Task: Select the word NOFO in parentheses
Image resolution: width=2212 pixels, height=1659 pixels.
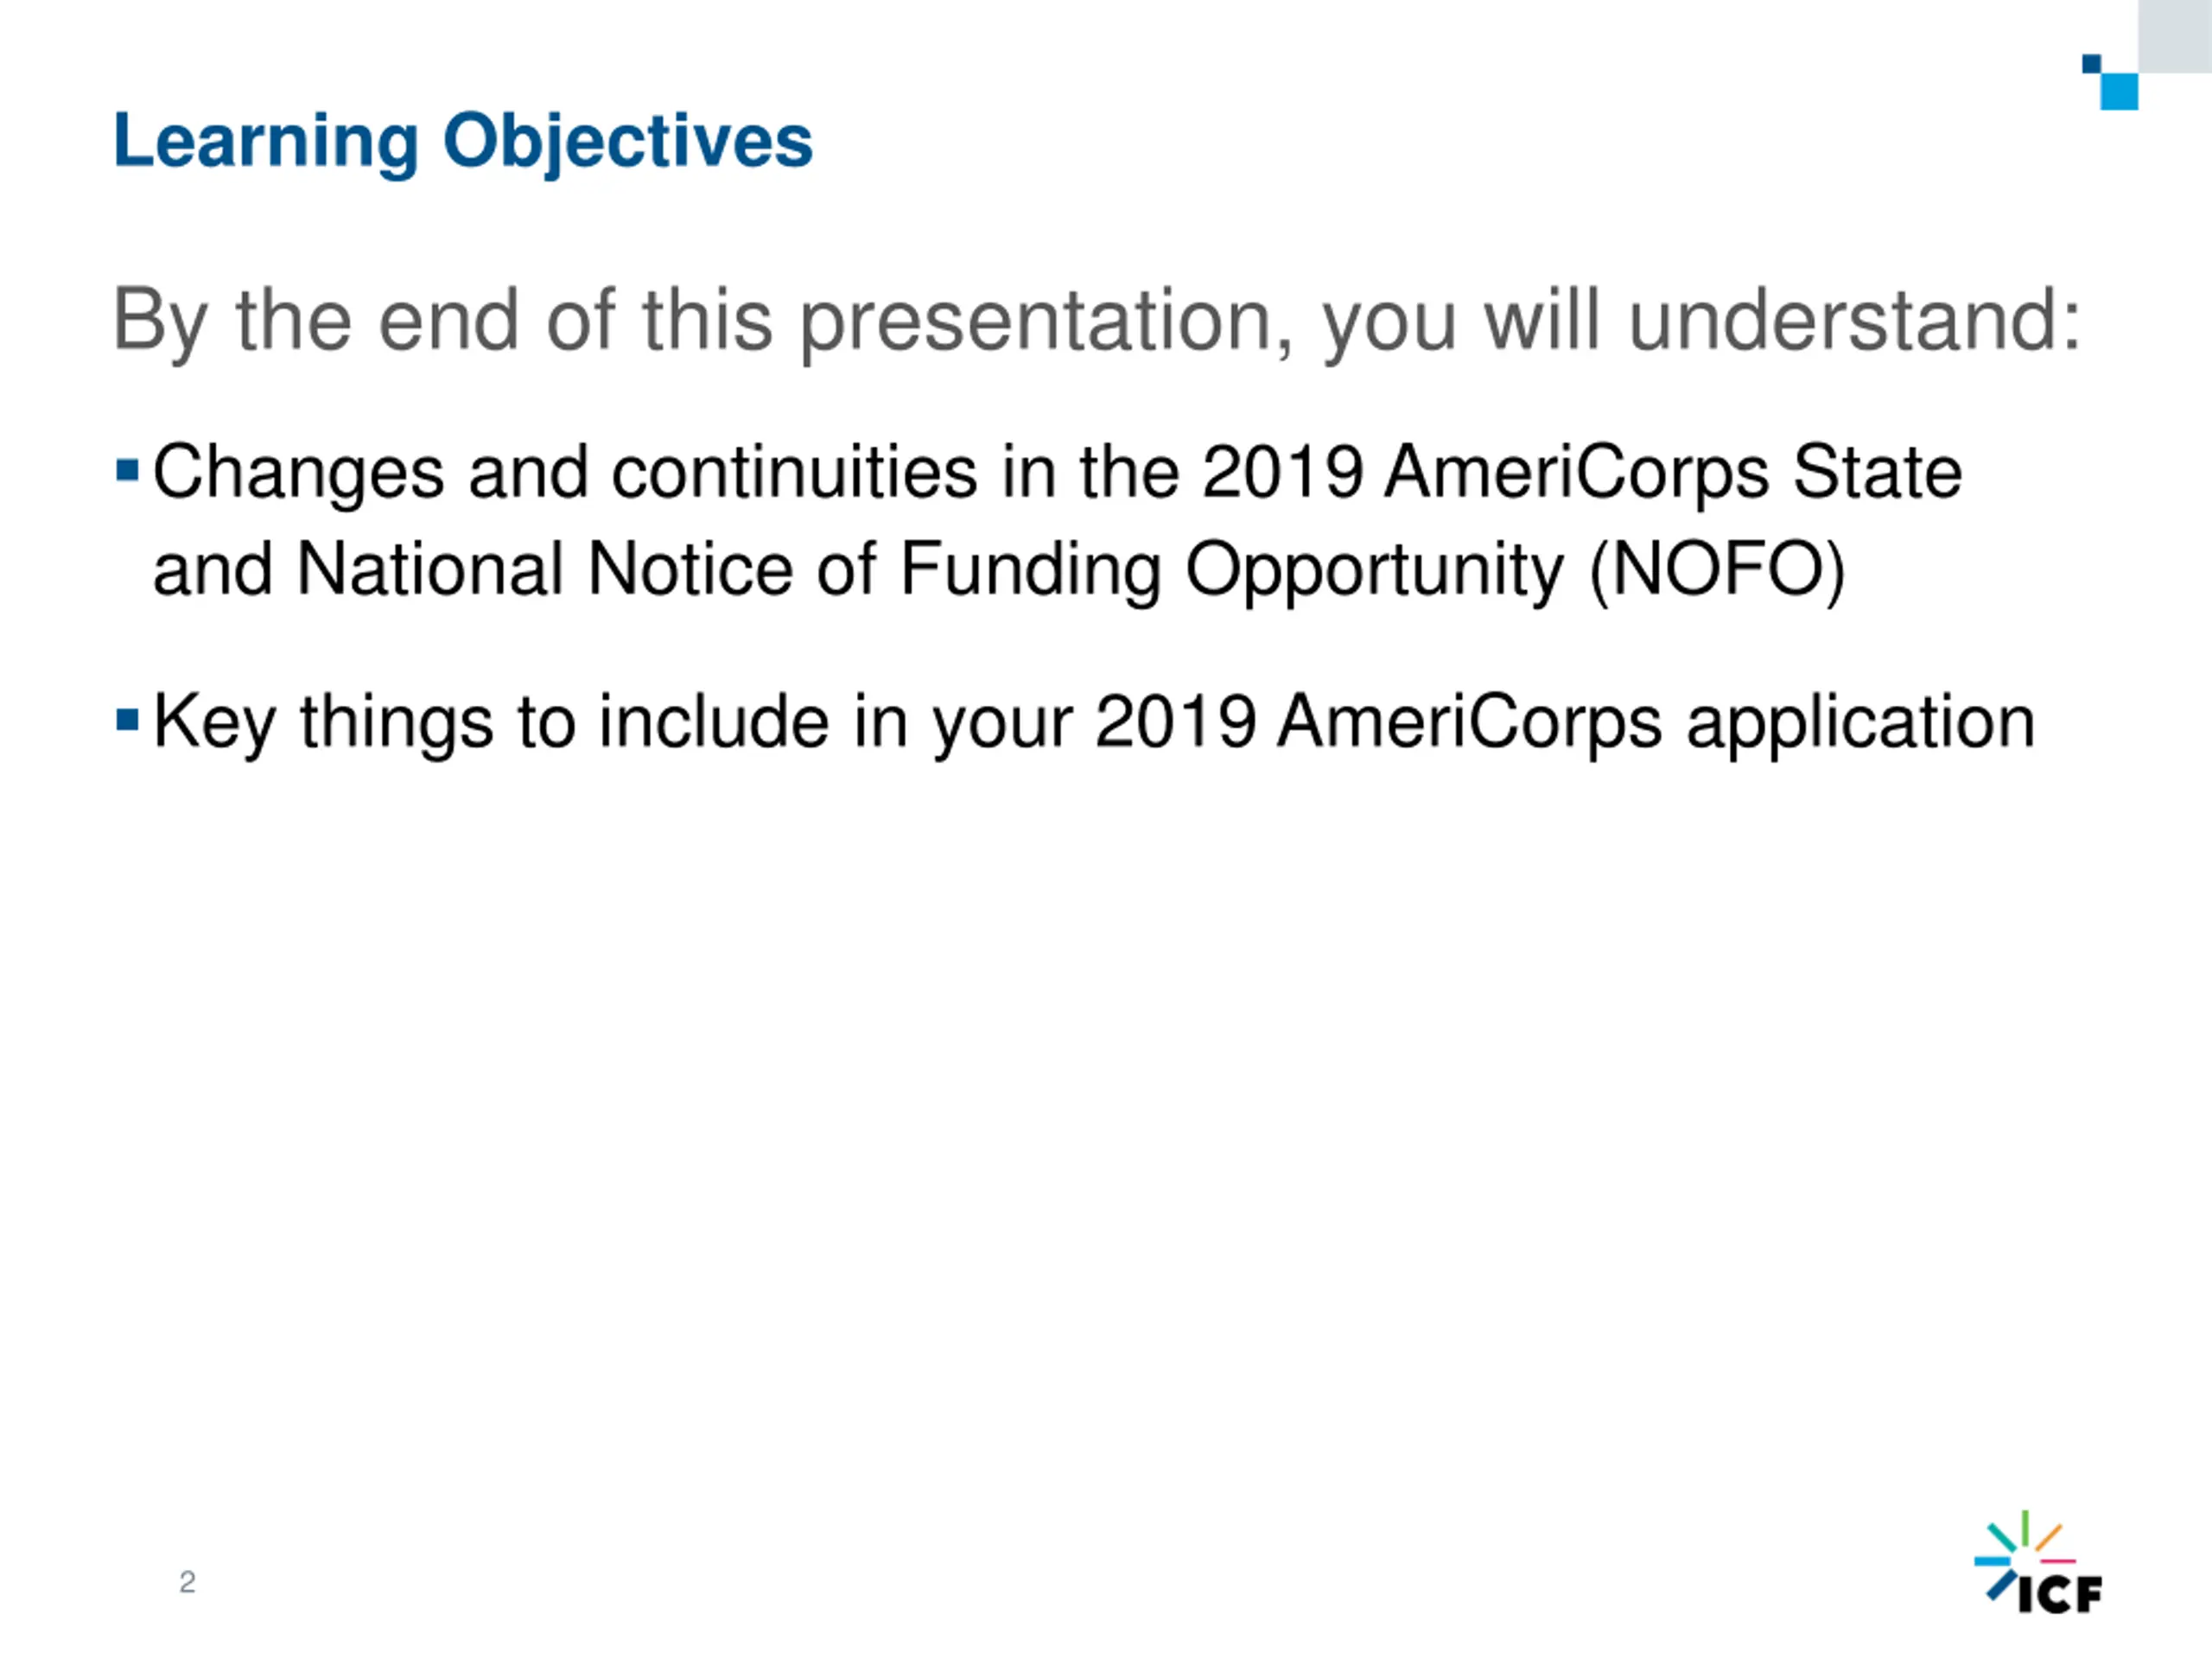Action: (x=1717, y=569)
